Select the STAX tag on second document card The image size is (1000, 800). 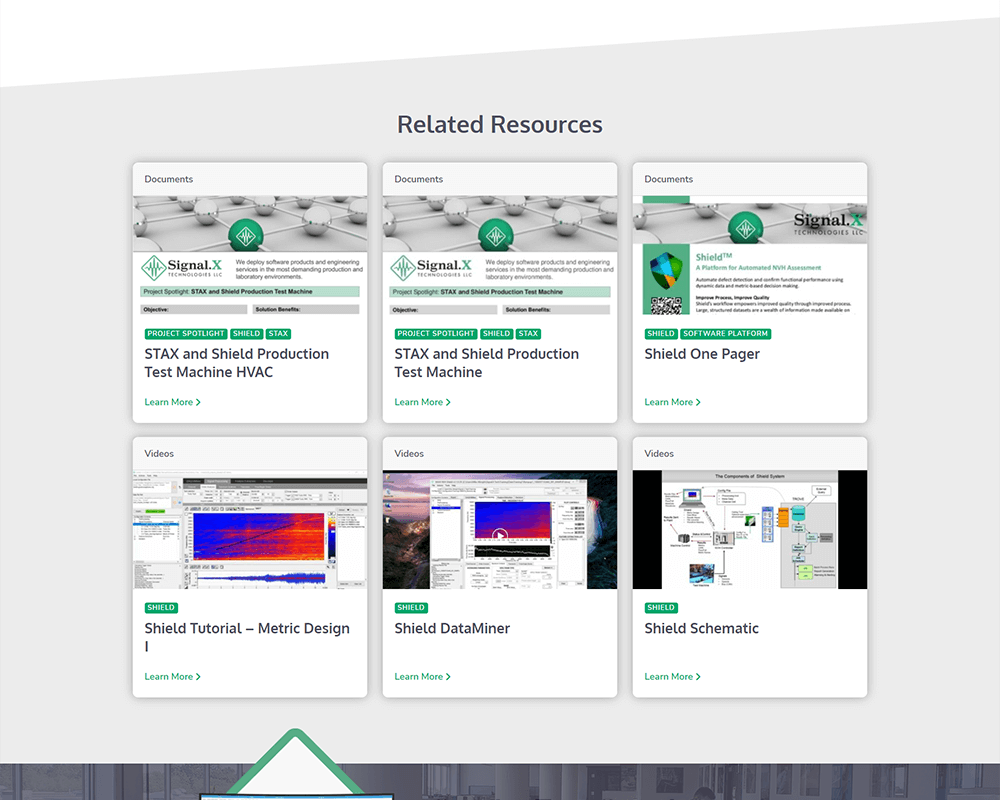[x=528, y=333]
